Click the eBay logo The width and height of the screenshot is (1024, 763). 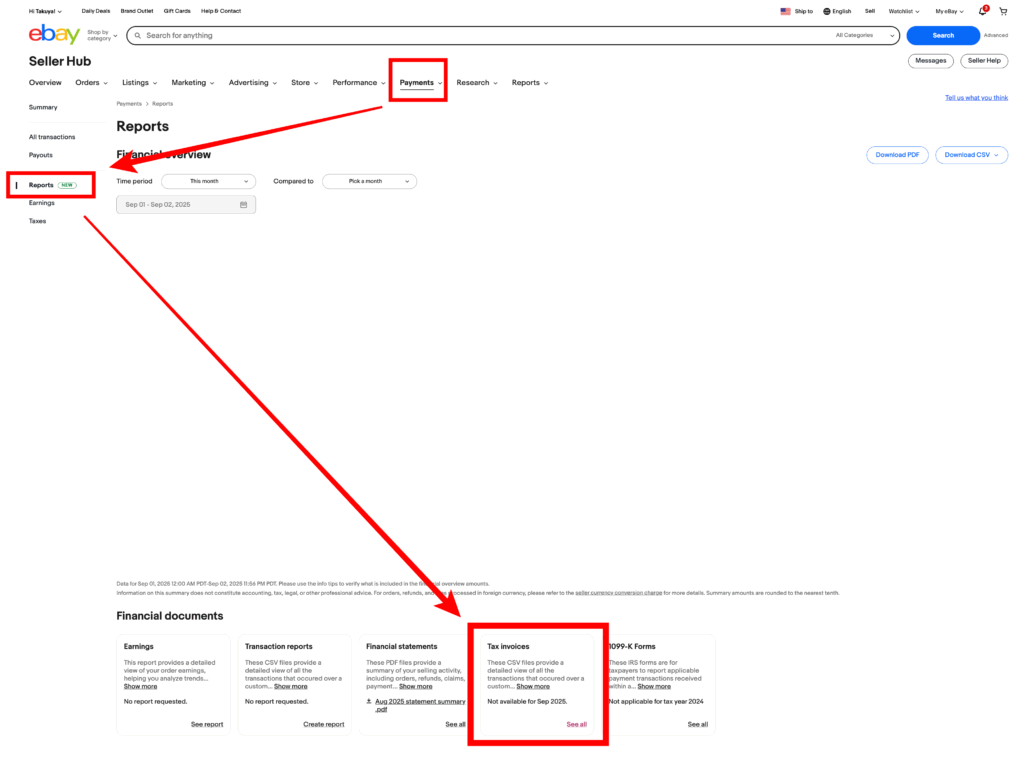pos(54,35)
